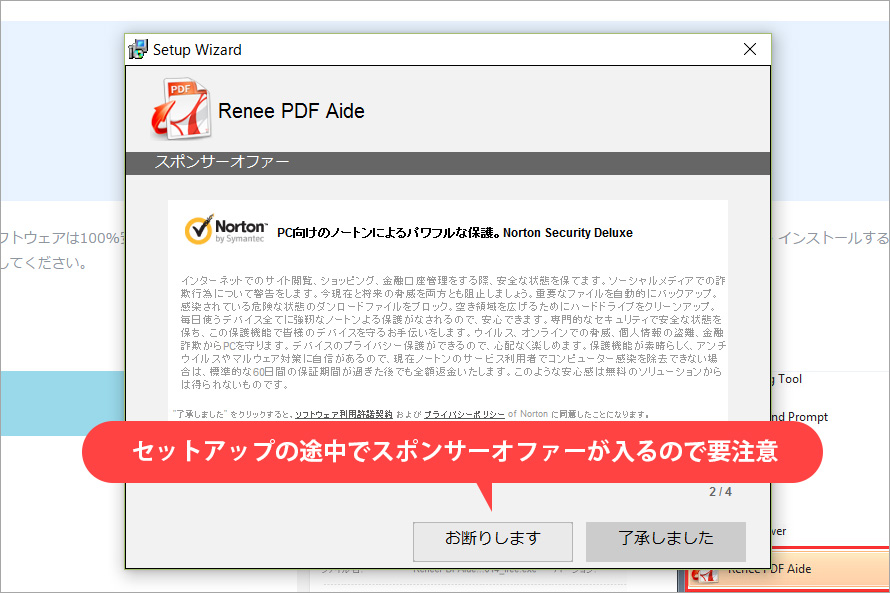
Task: Click the スポンサーオファー header text
Action: click(222, 162)
